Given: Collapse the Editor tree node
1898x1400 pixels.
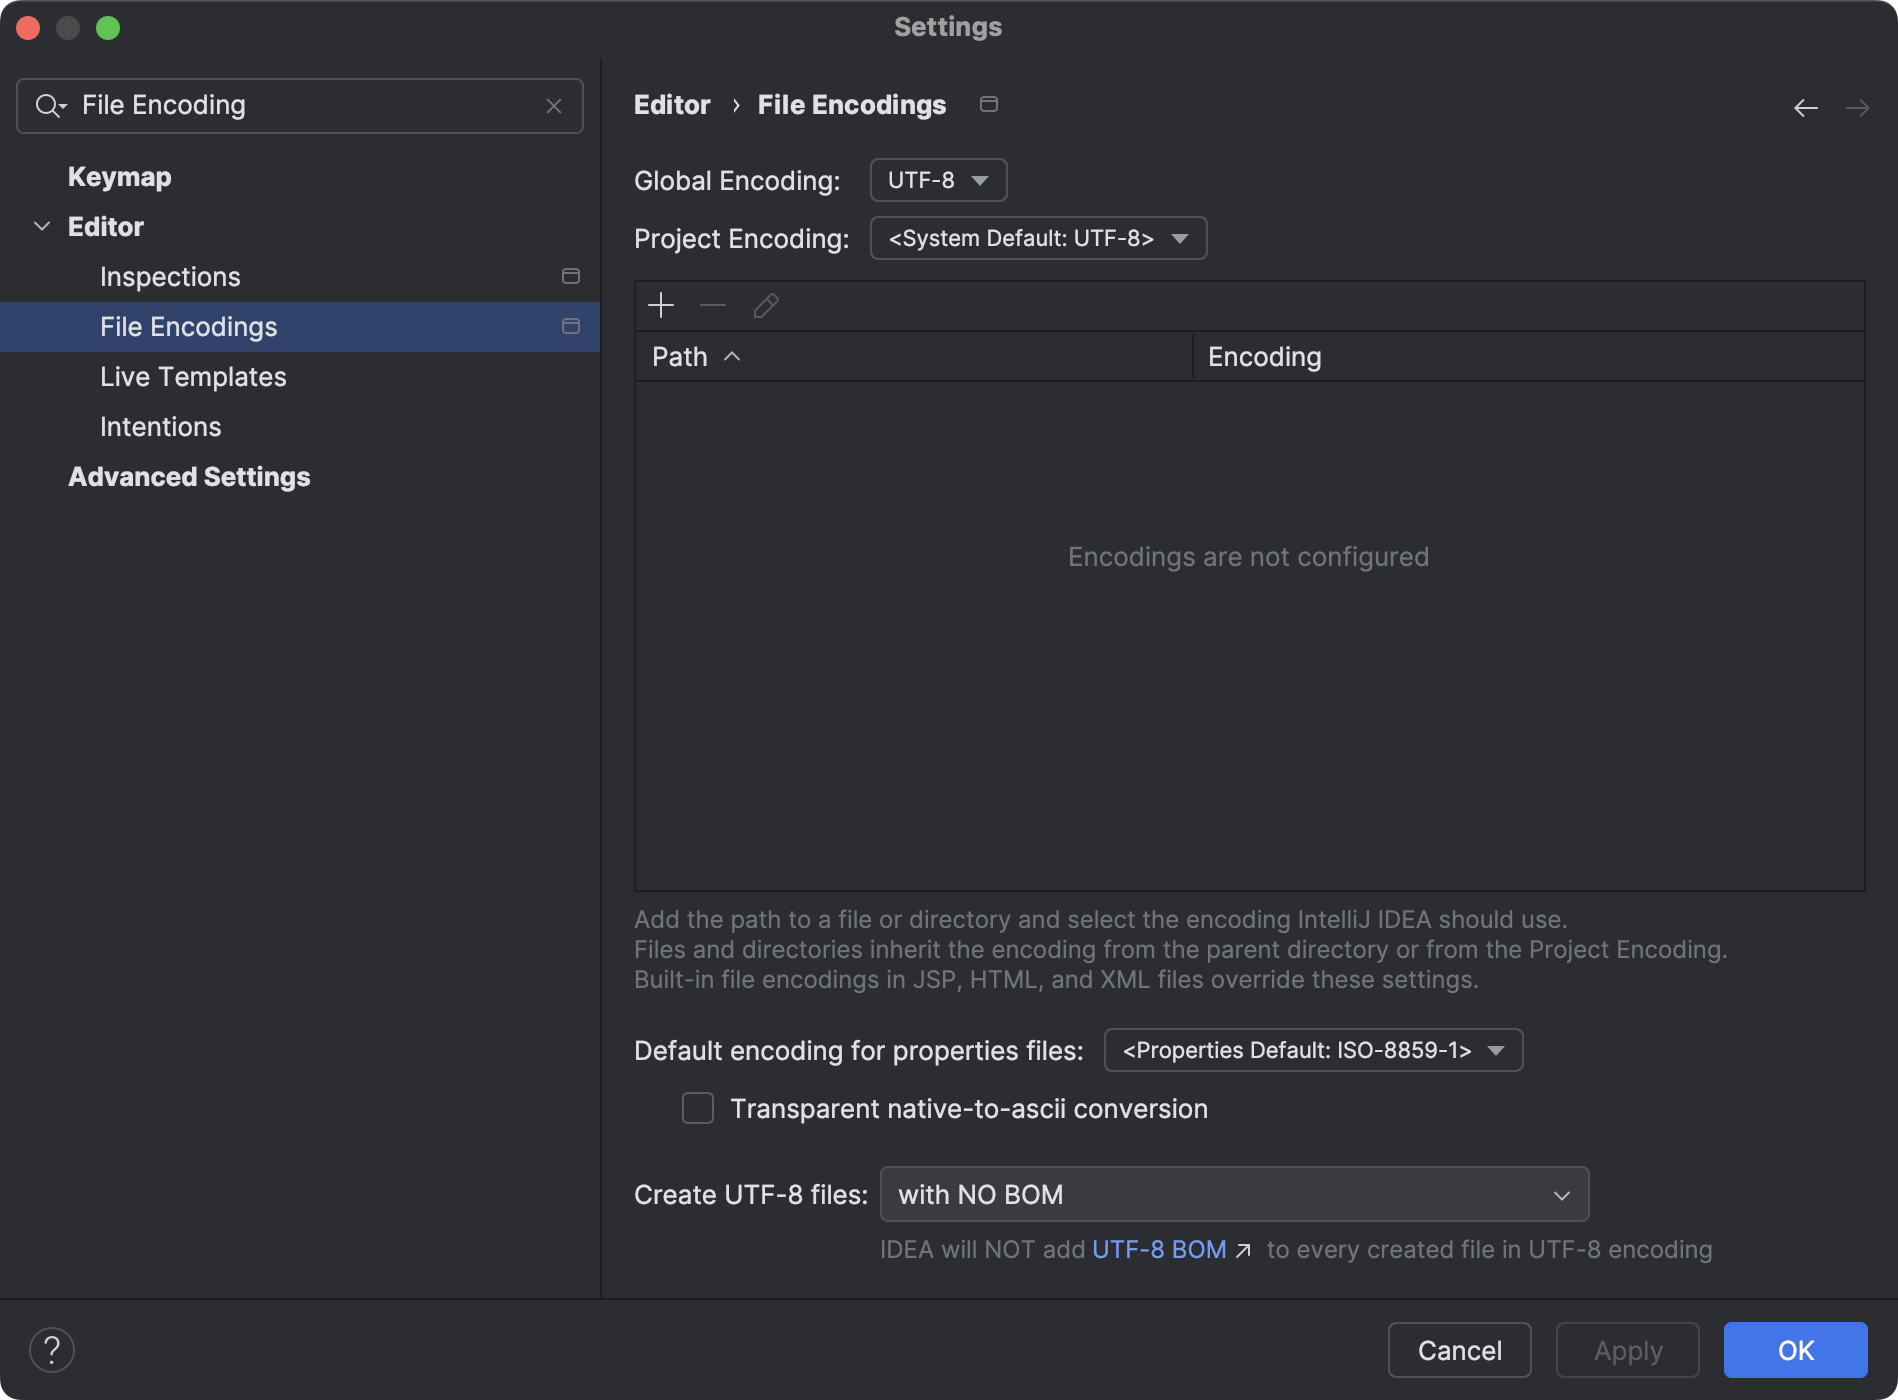Looking at the screenshot, I should (42, 226).
